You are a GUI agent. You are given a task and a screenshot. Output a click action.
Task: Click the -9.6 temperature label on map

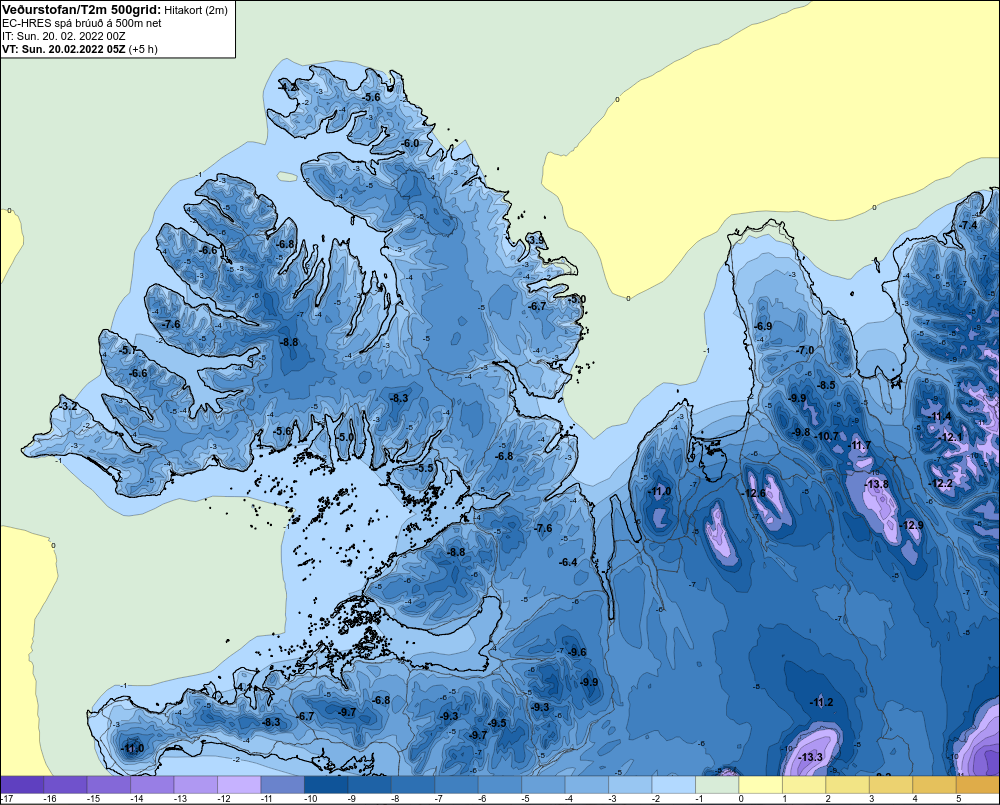(577, 652)
